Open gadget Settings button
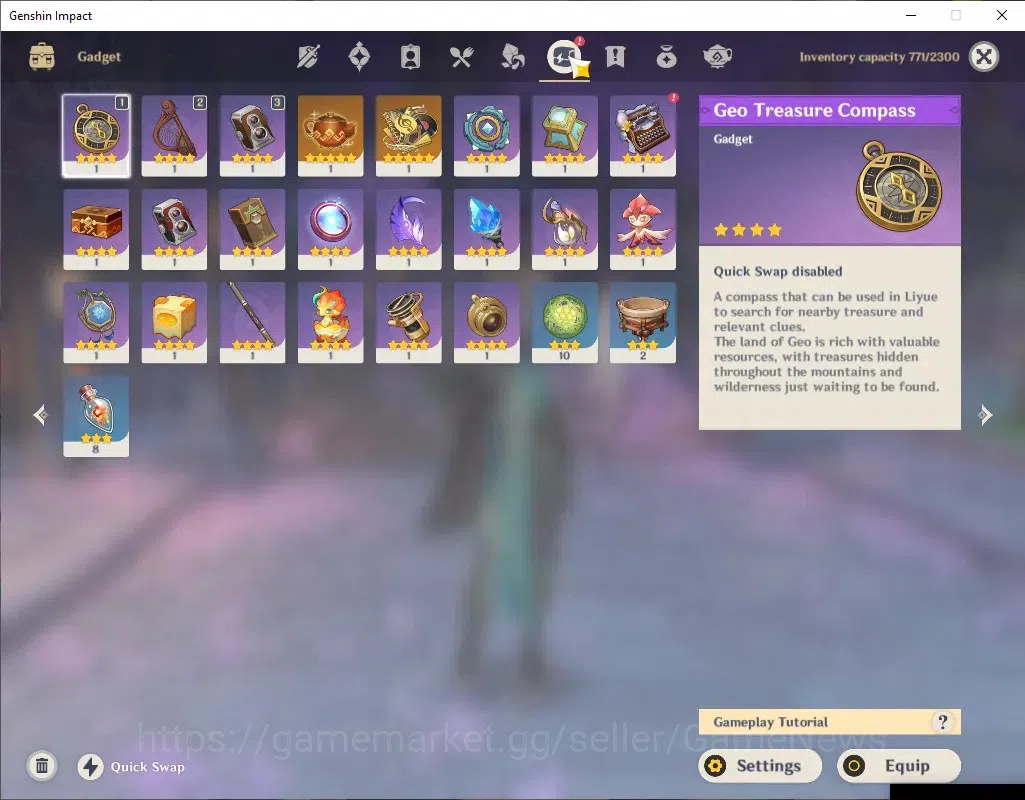The height and width of the screenshot is (800, 1025). tap(760, 766)
